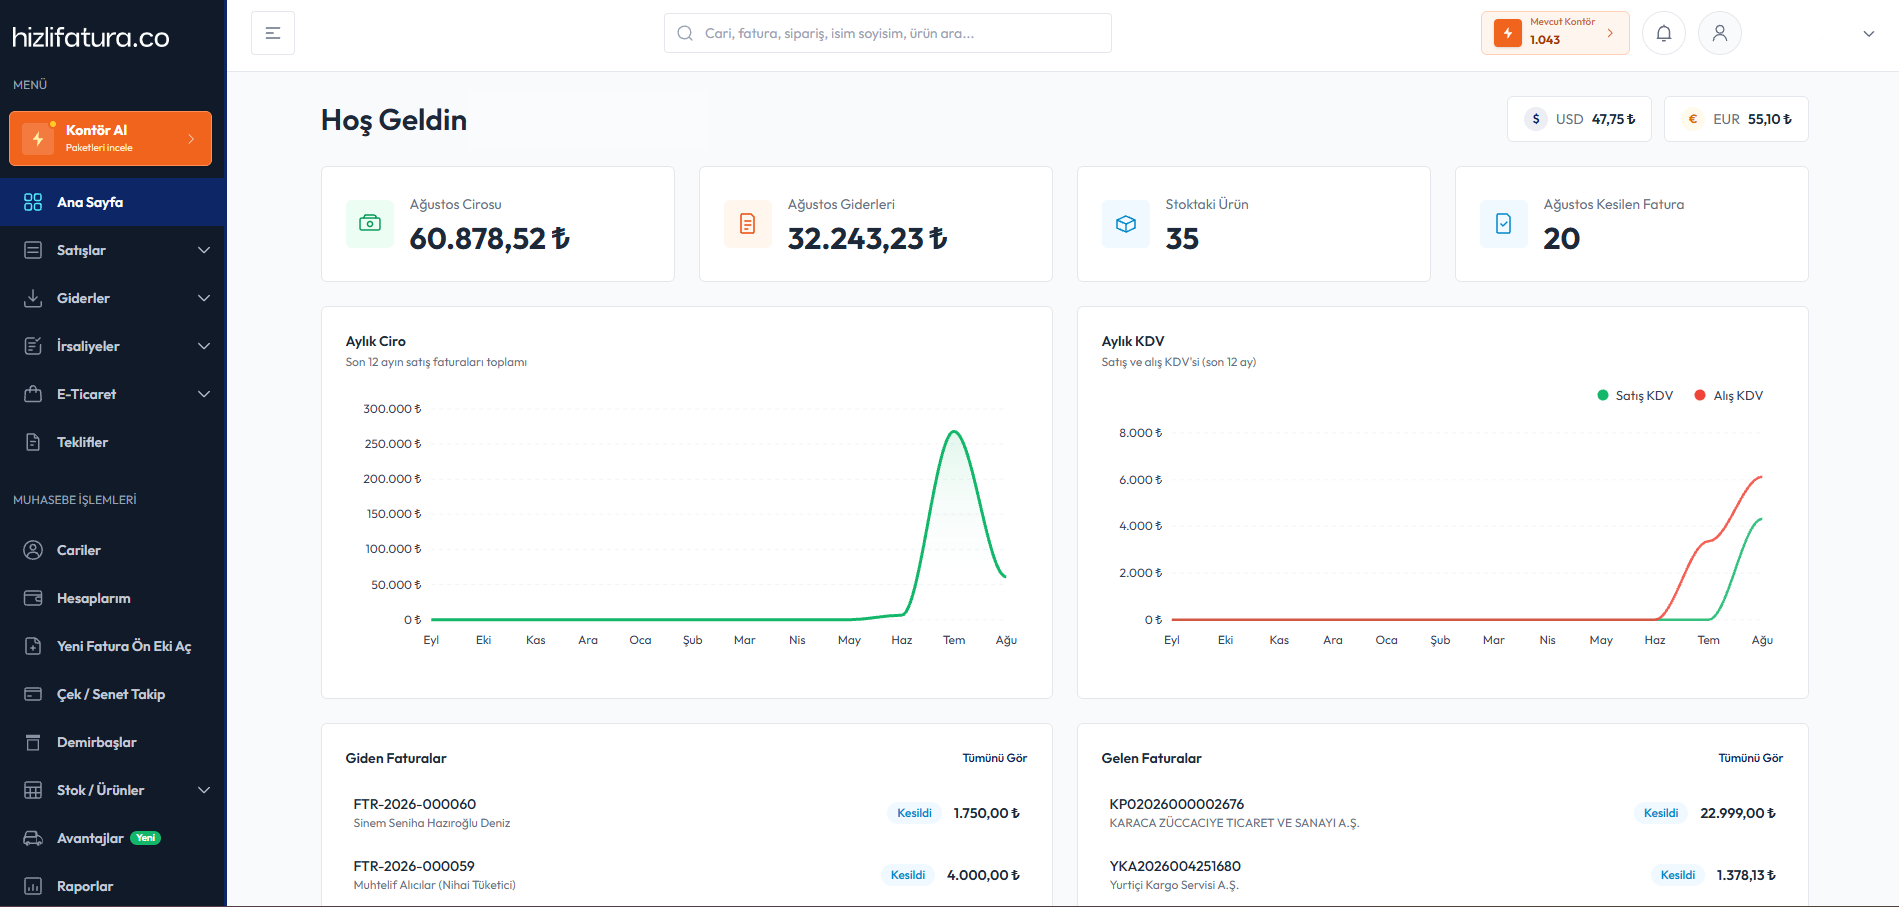This screenshot has height=907, width=1899.
Task: Click the 60.878,52 ₺ revenue value
Action: tap(490, 238)
